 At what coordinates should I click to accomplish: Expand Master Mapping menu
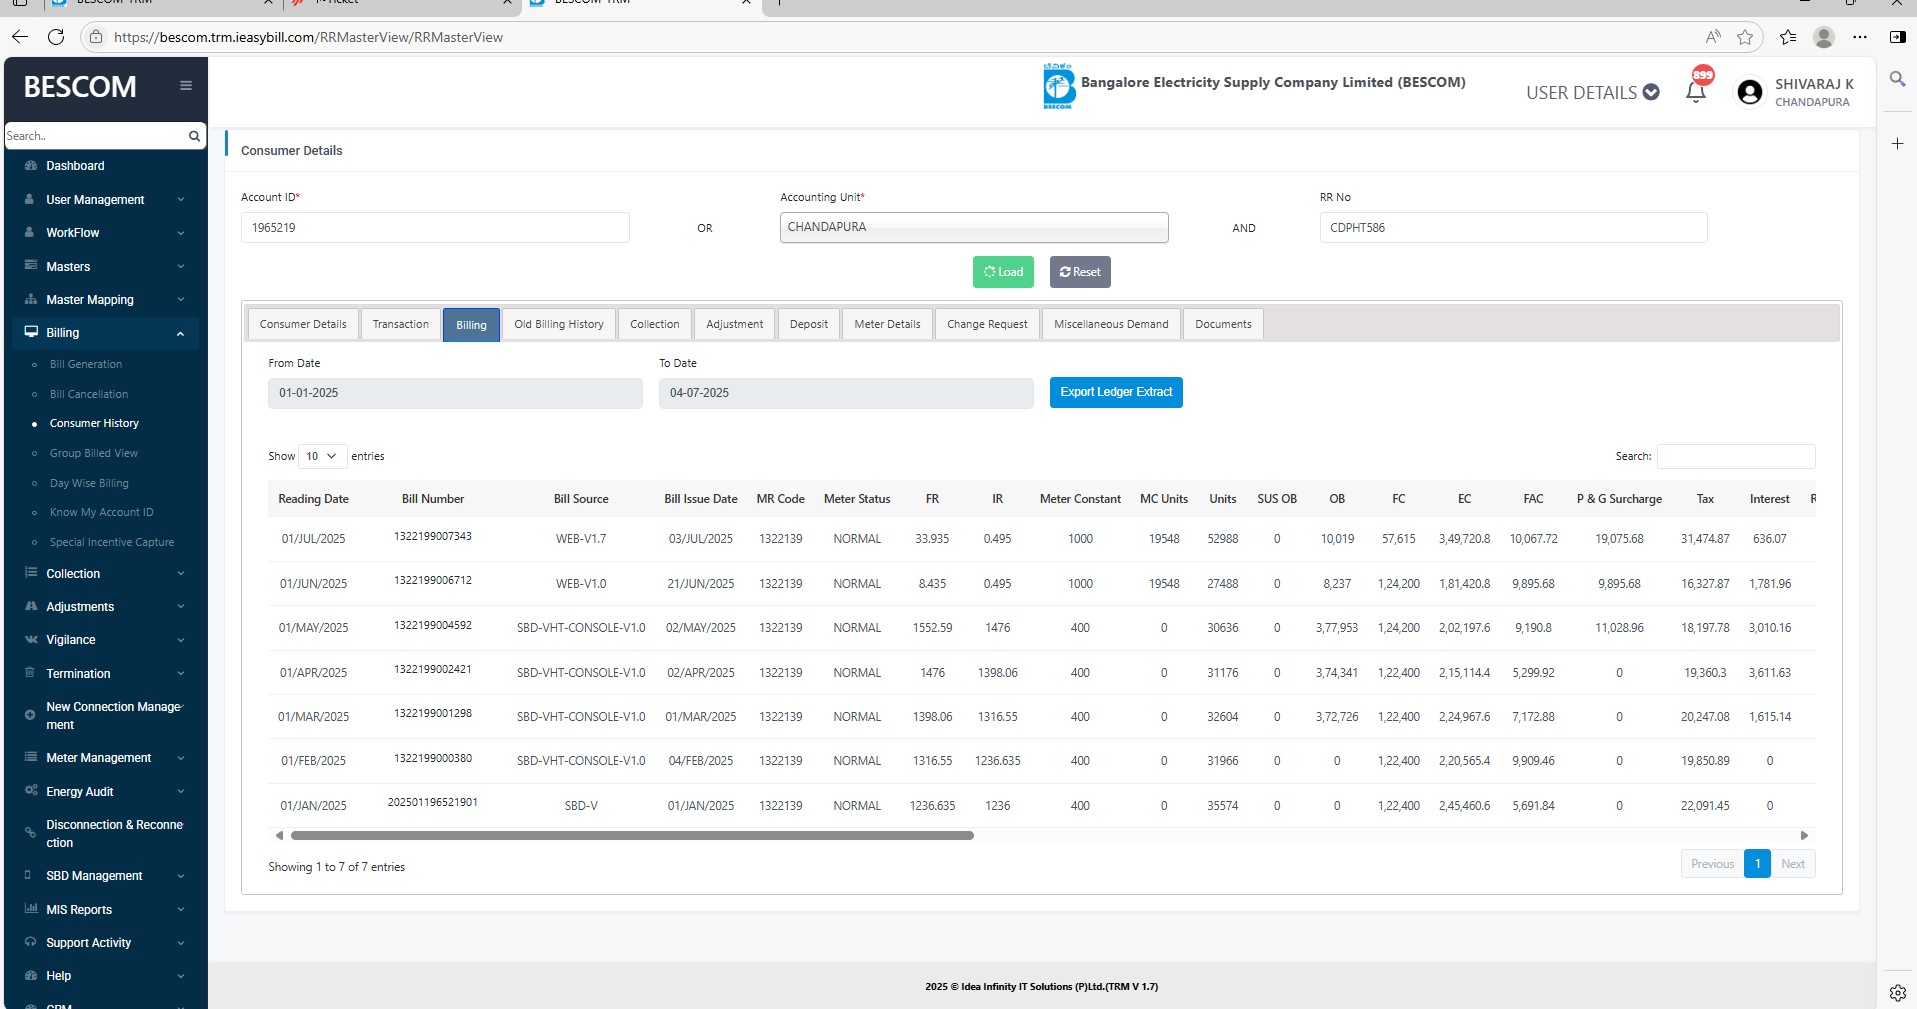coord(105,300)
